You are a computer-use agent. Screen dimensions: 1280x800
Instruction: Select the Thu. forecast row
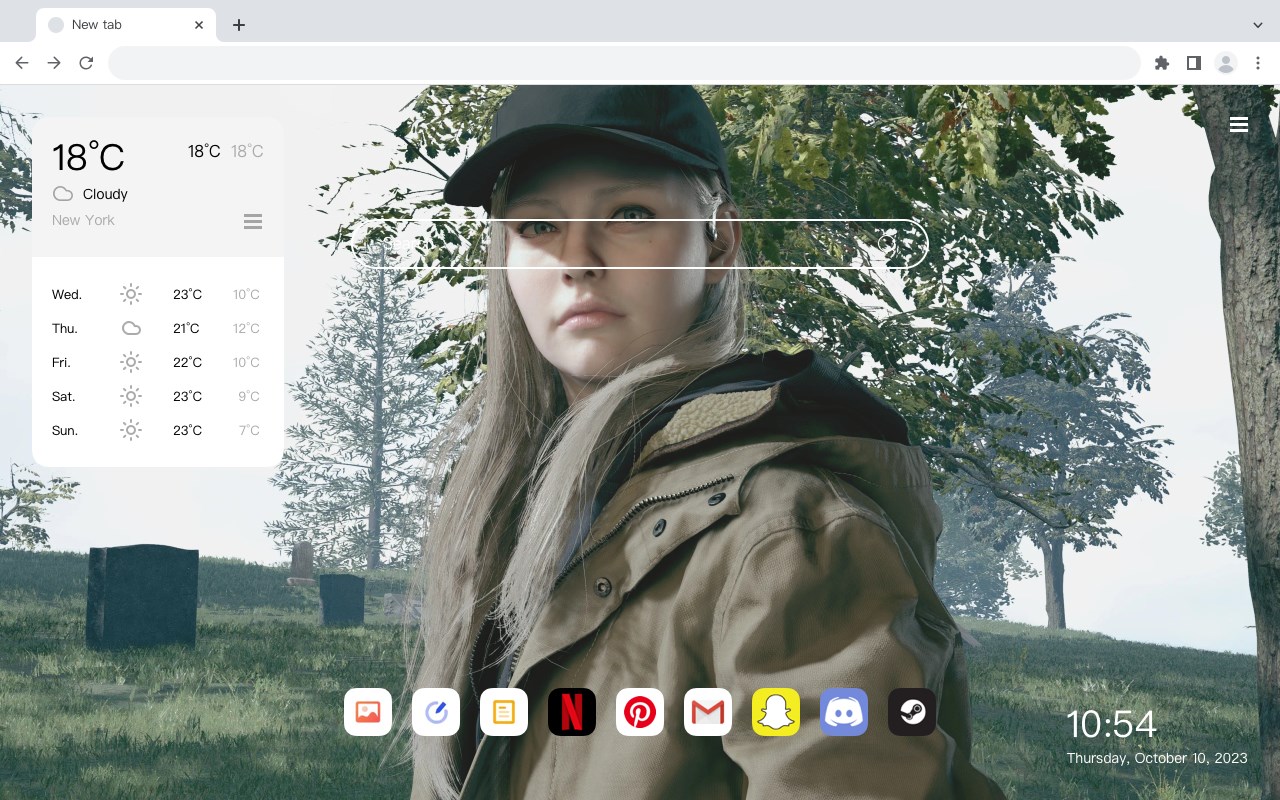[x=158, y=328]
